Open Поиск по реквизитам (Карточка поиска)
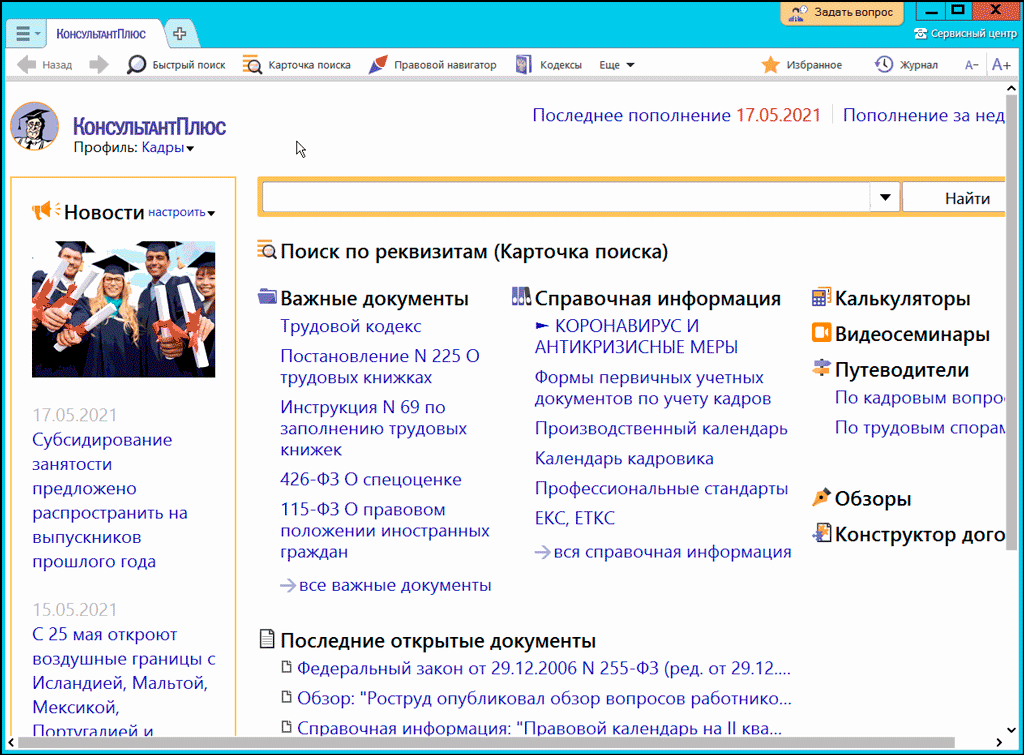 [474, 251]
